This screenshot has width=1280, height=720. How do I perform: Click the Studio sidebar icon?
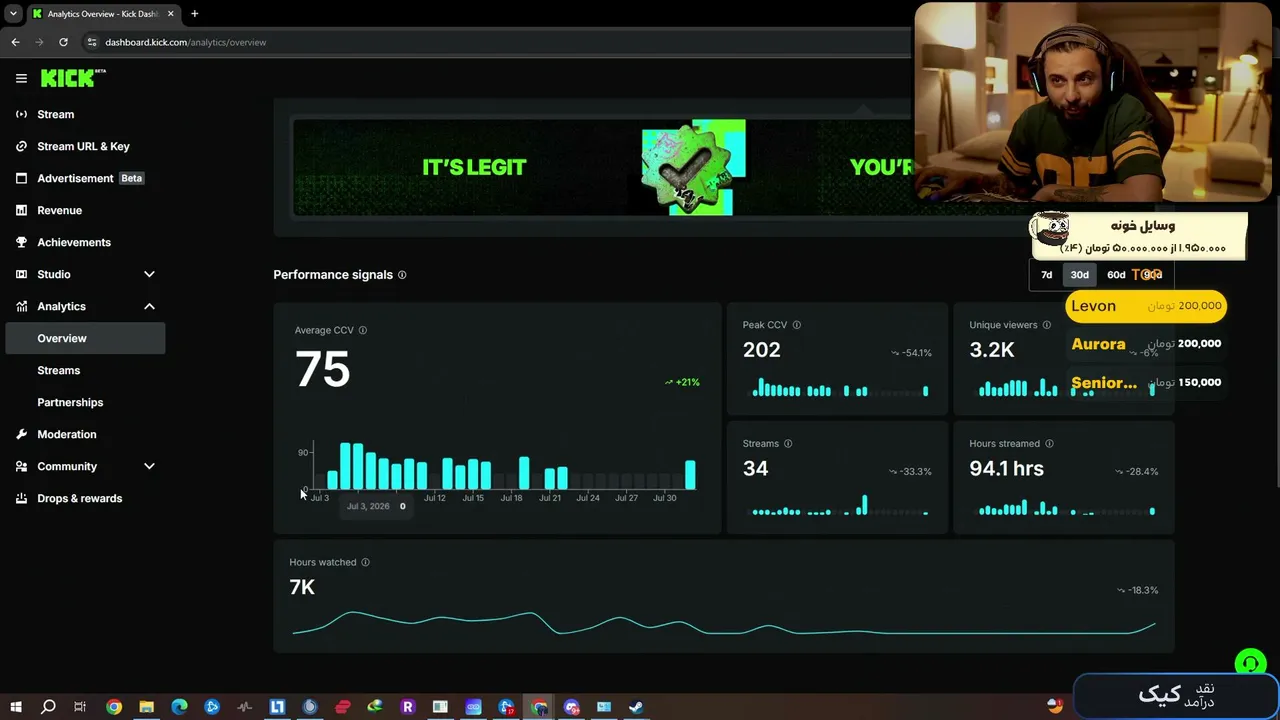click(x=21, y=274)
